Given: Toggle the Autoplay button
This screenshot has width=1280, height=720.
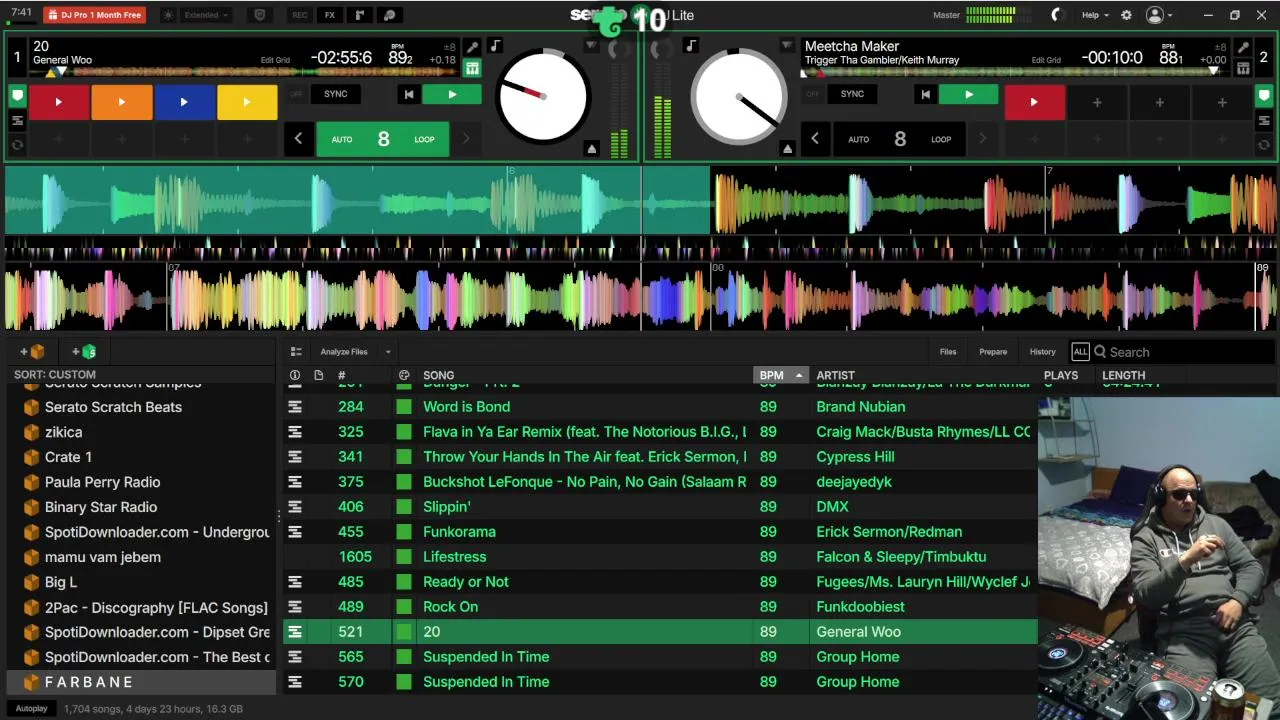Looking at the screenshot, I should 31,709.
